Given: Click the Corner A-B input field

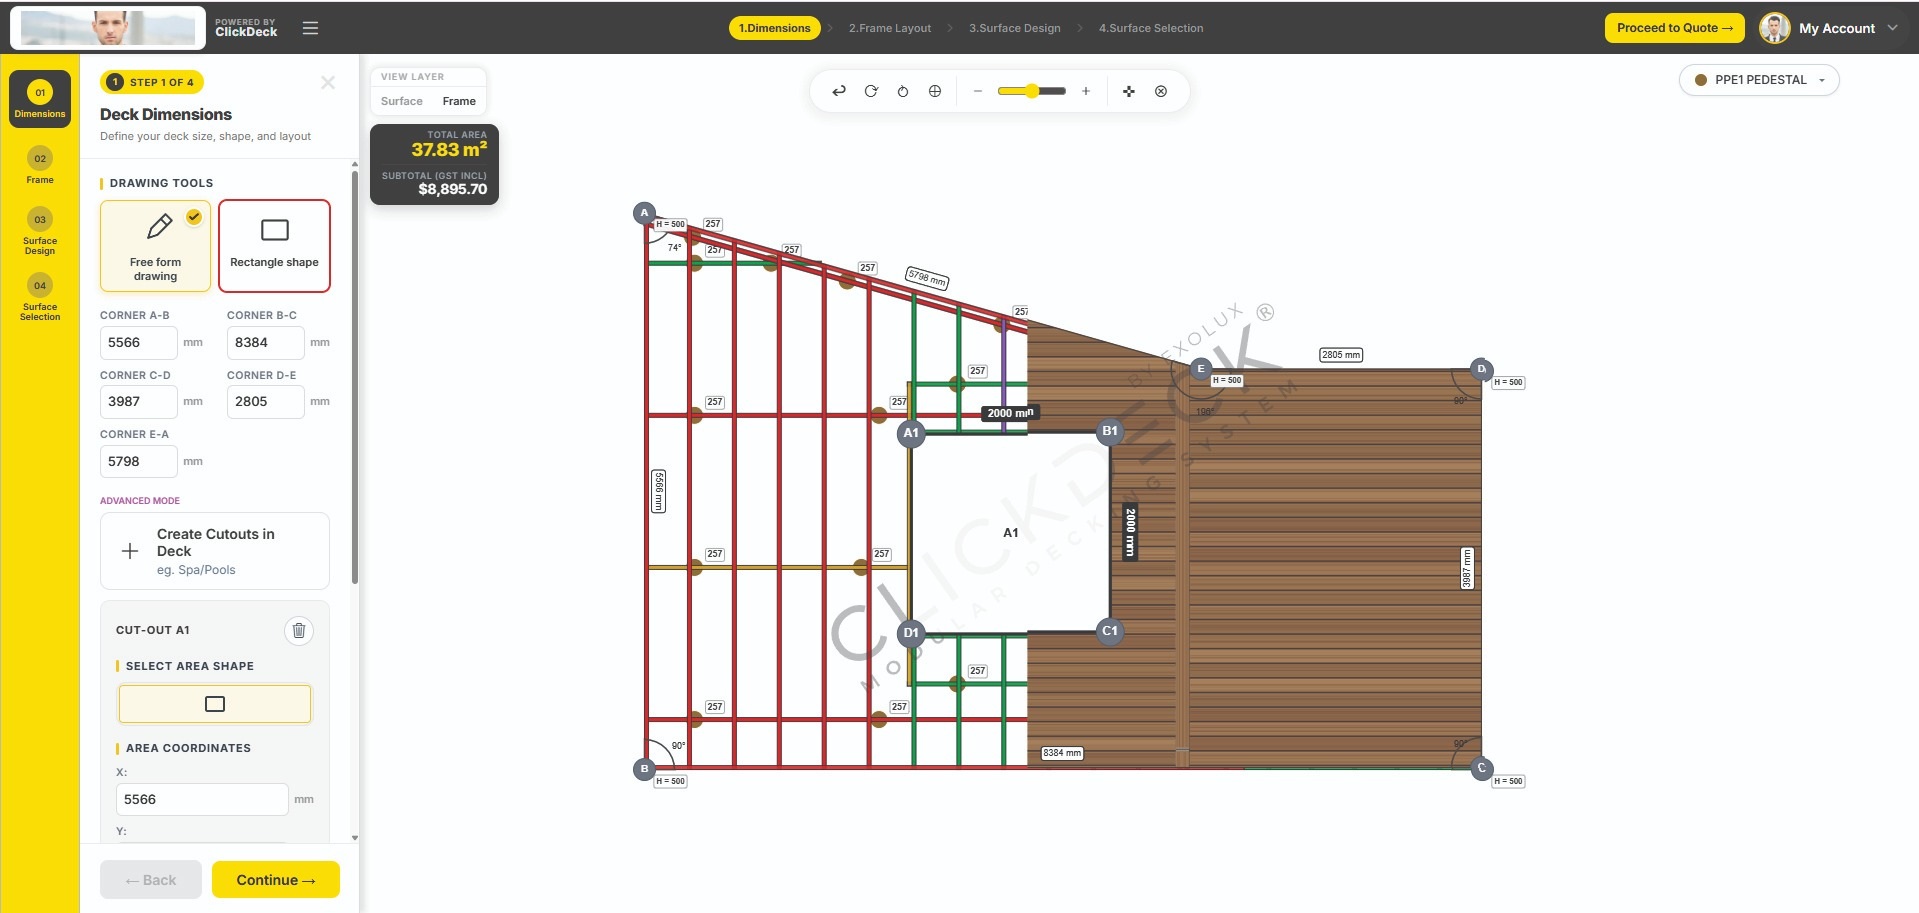Looking at the screenshot, I should tap(138, 342).
